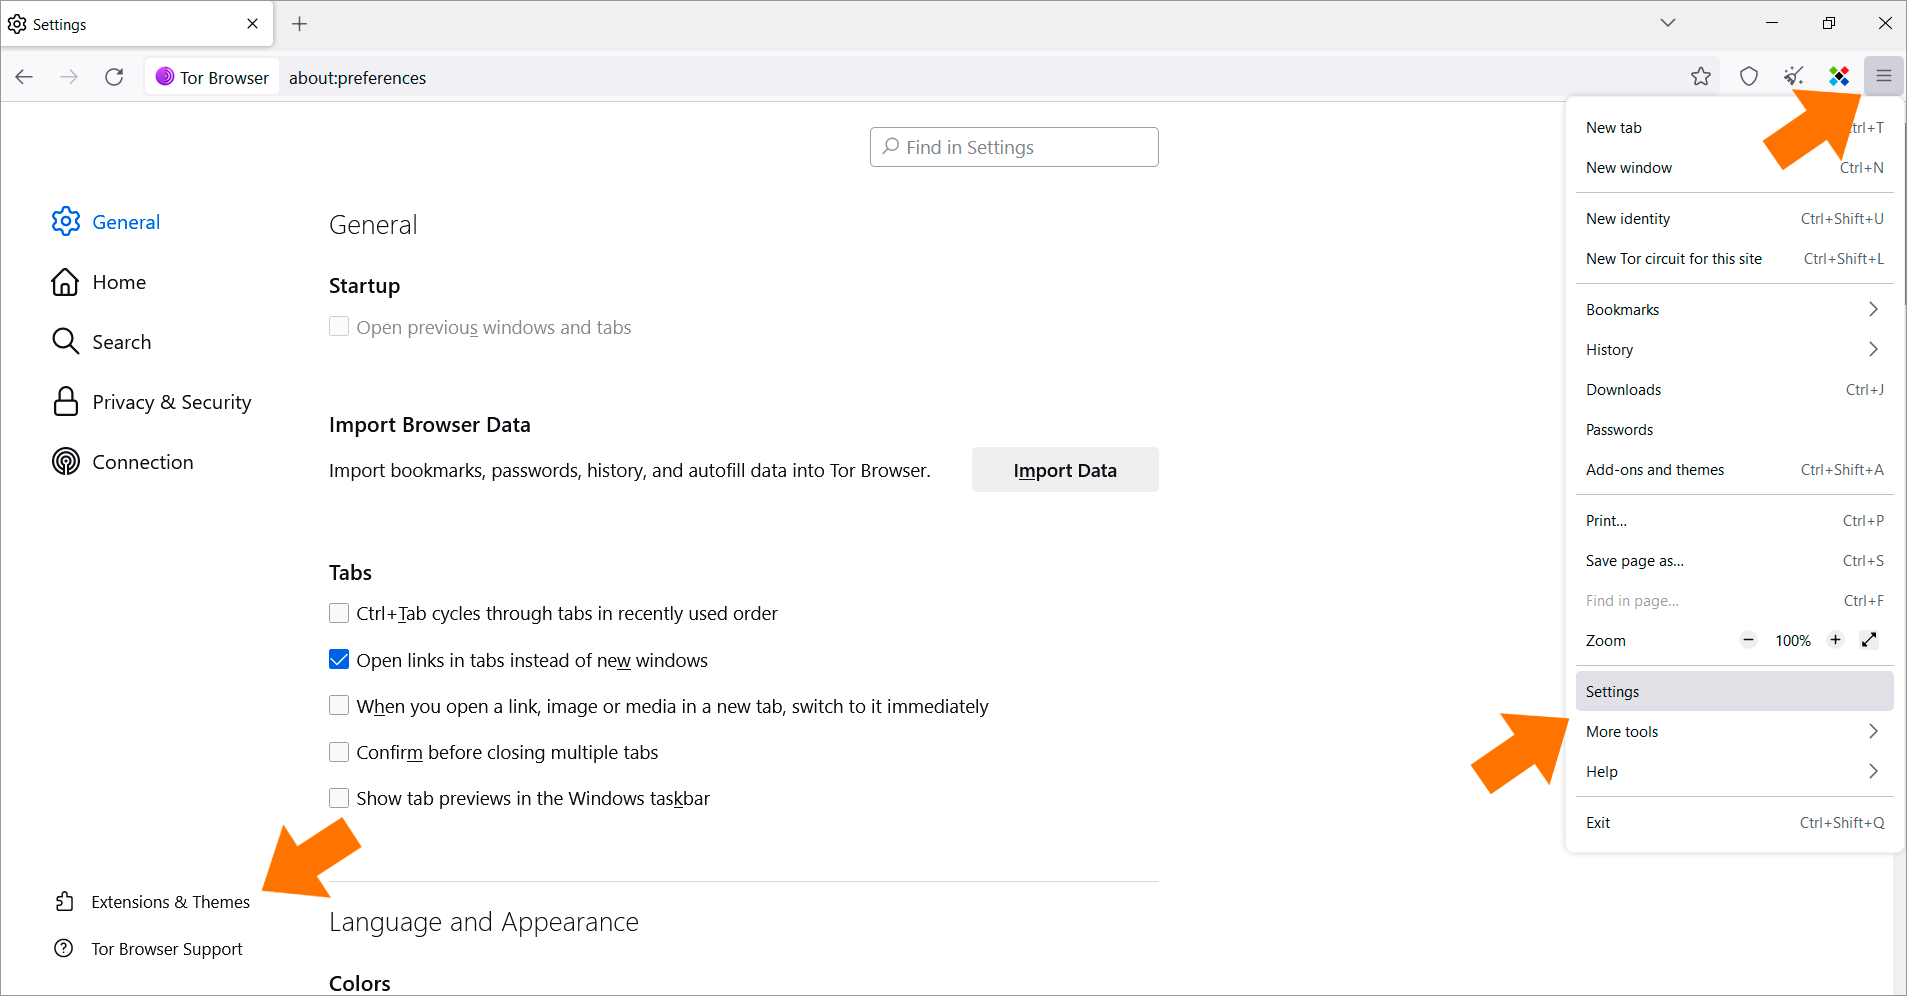The image size is (1907, 996).
Task: Click the forward navigation arrow
Action: pyautogui.click(x=69, y=77)
